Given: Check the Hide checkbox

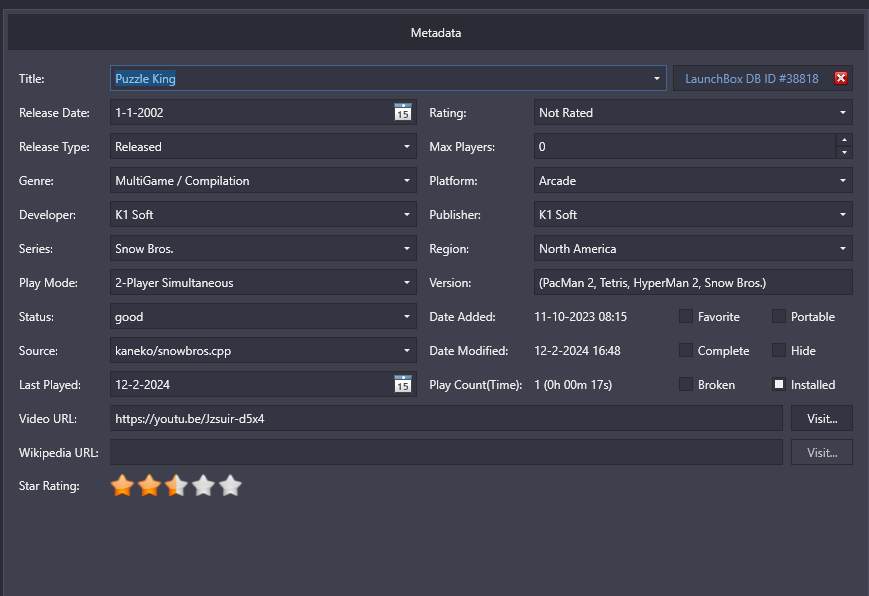Looking at the screenshot, I should (779, 350).
